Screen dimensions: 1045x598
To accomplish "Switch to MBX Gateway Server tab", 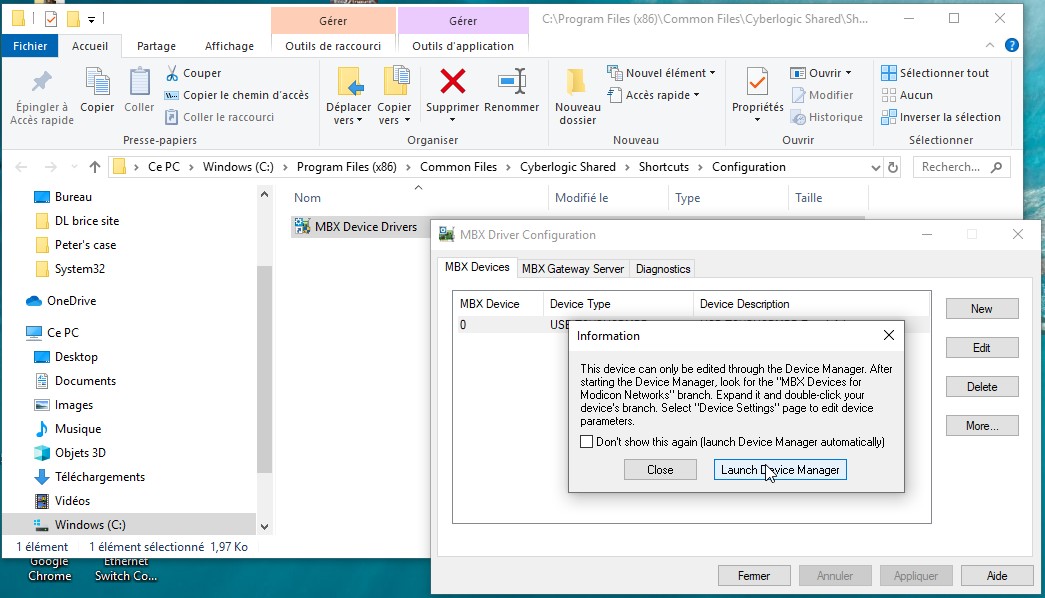I will click(572, 269).
